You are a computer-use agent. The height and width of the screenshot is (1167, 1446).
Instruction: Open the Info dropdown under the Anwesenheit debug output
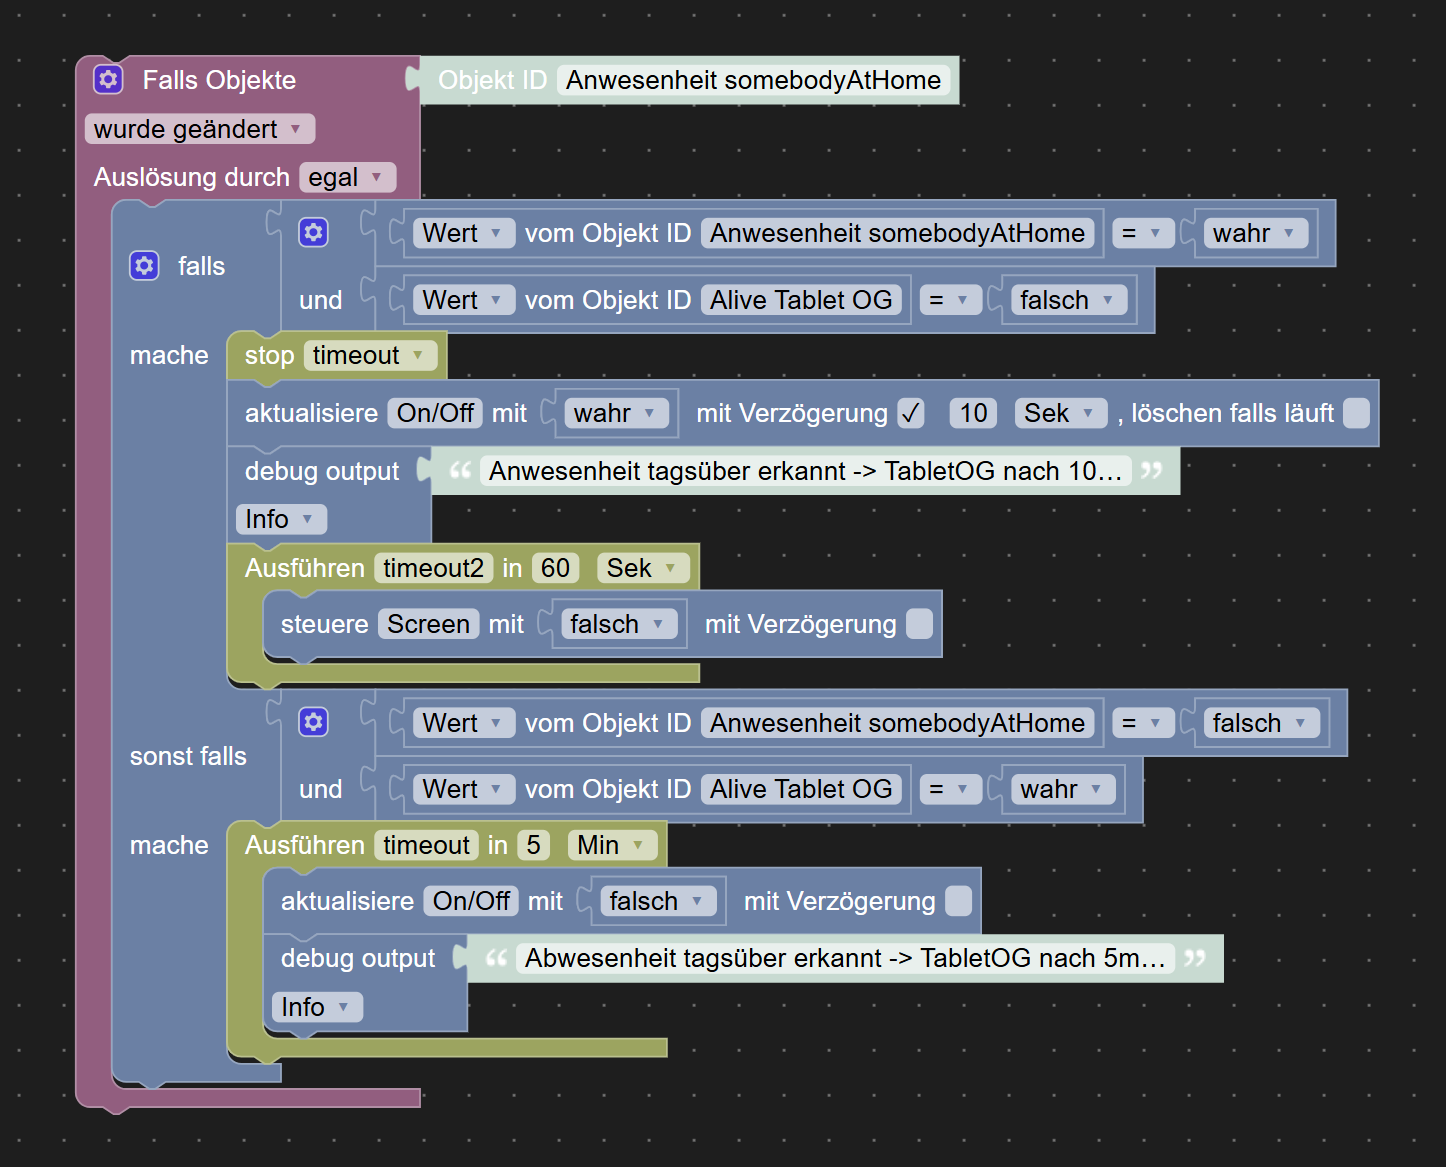(x=281, y=519)
